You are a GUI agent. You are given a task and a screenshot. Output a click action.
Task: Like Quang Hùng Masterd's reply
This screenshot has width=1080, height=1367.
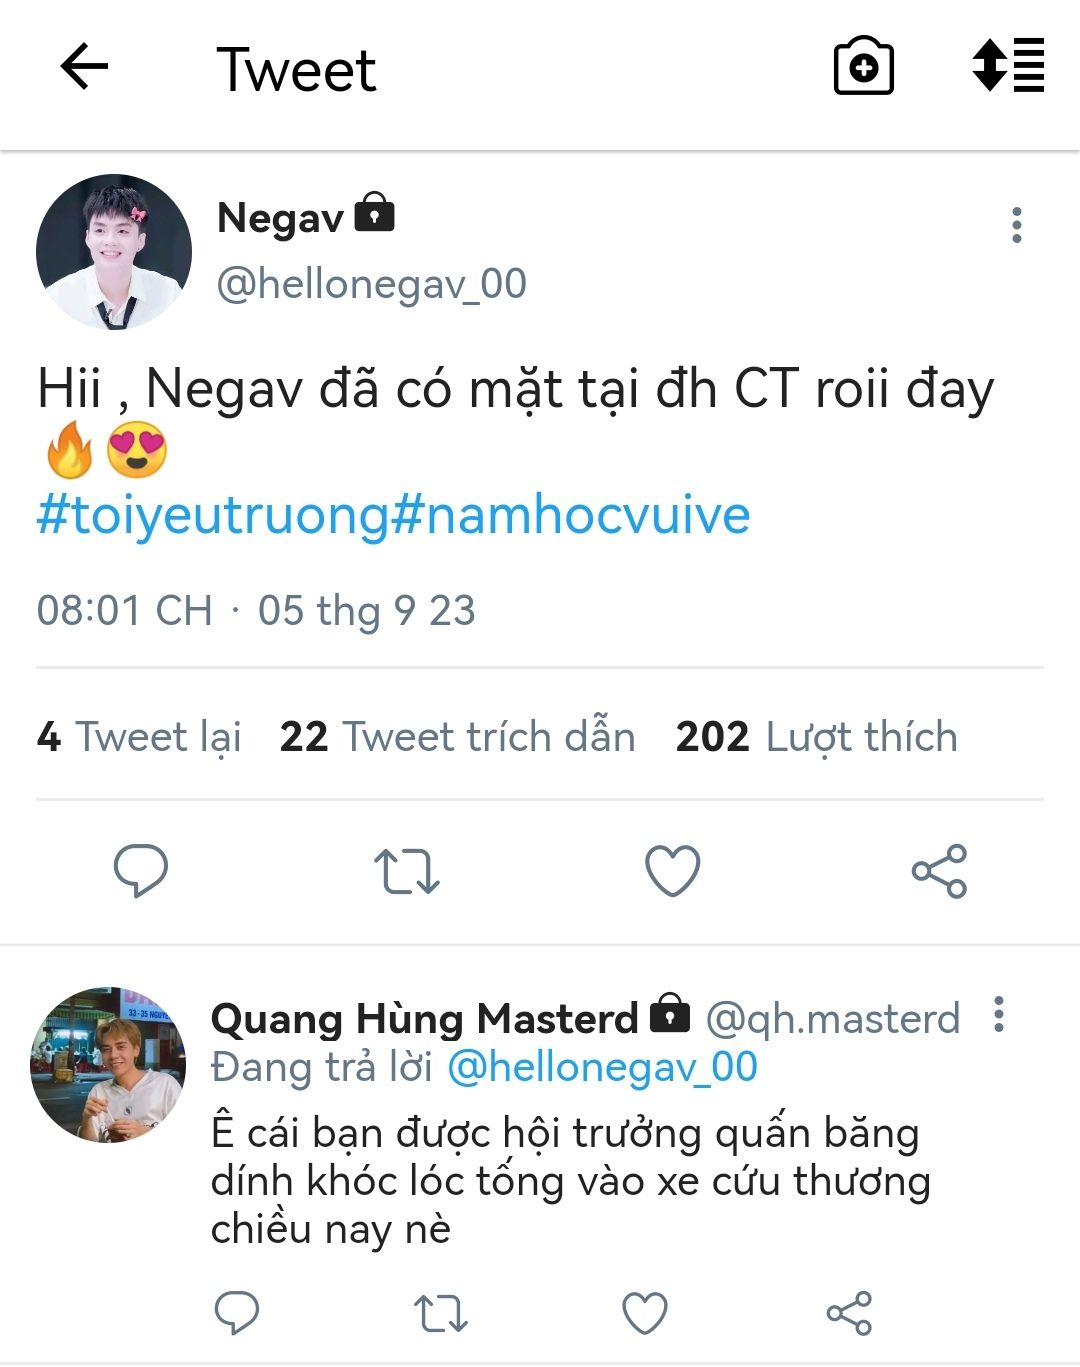click(x=645, y=1313)
